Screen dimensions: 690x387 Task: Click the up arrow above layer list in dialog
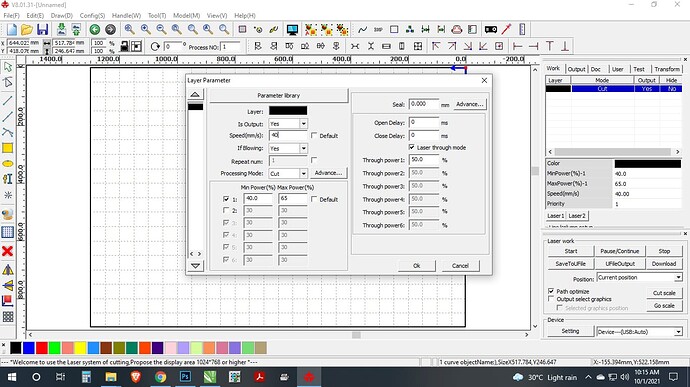(x=195, y=94)
